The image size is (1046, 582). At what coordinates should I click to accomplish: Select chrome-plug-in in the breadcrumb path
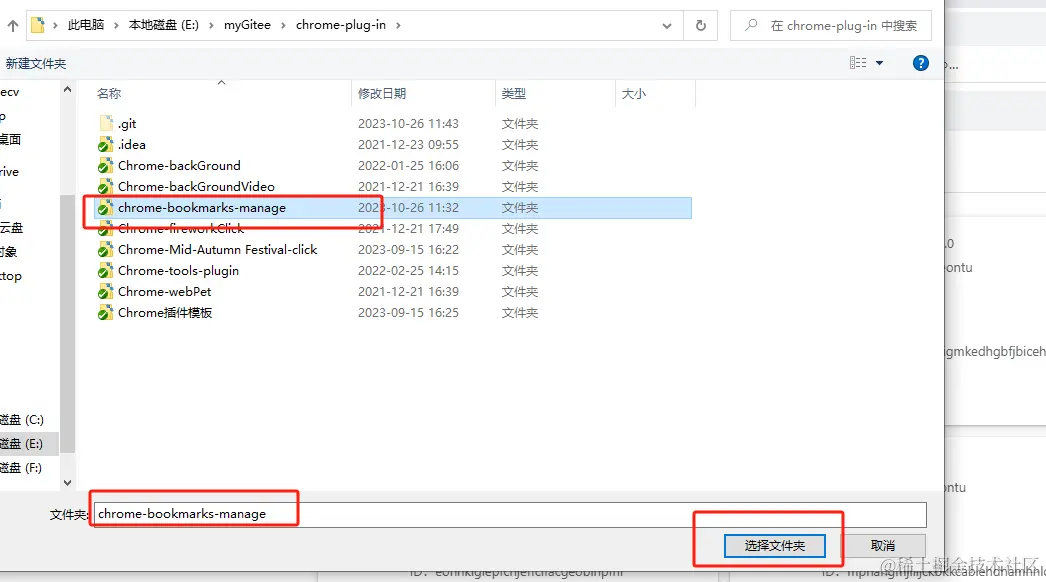click(x=340, y=25)
